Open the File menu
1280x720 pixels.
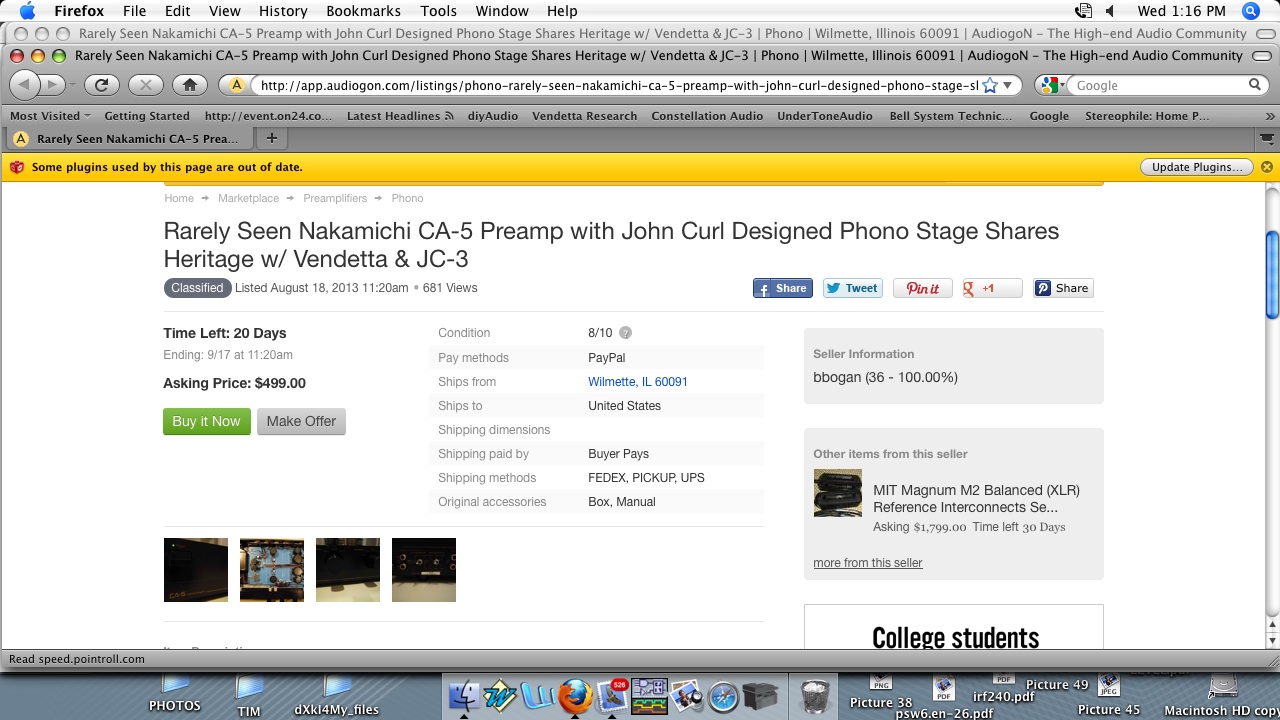tap(134, 11)
